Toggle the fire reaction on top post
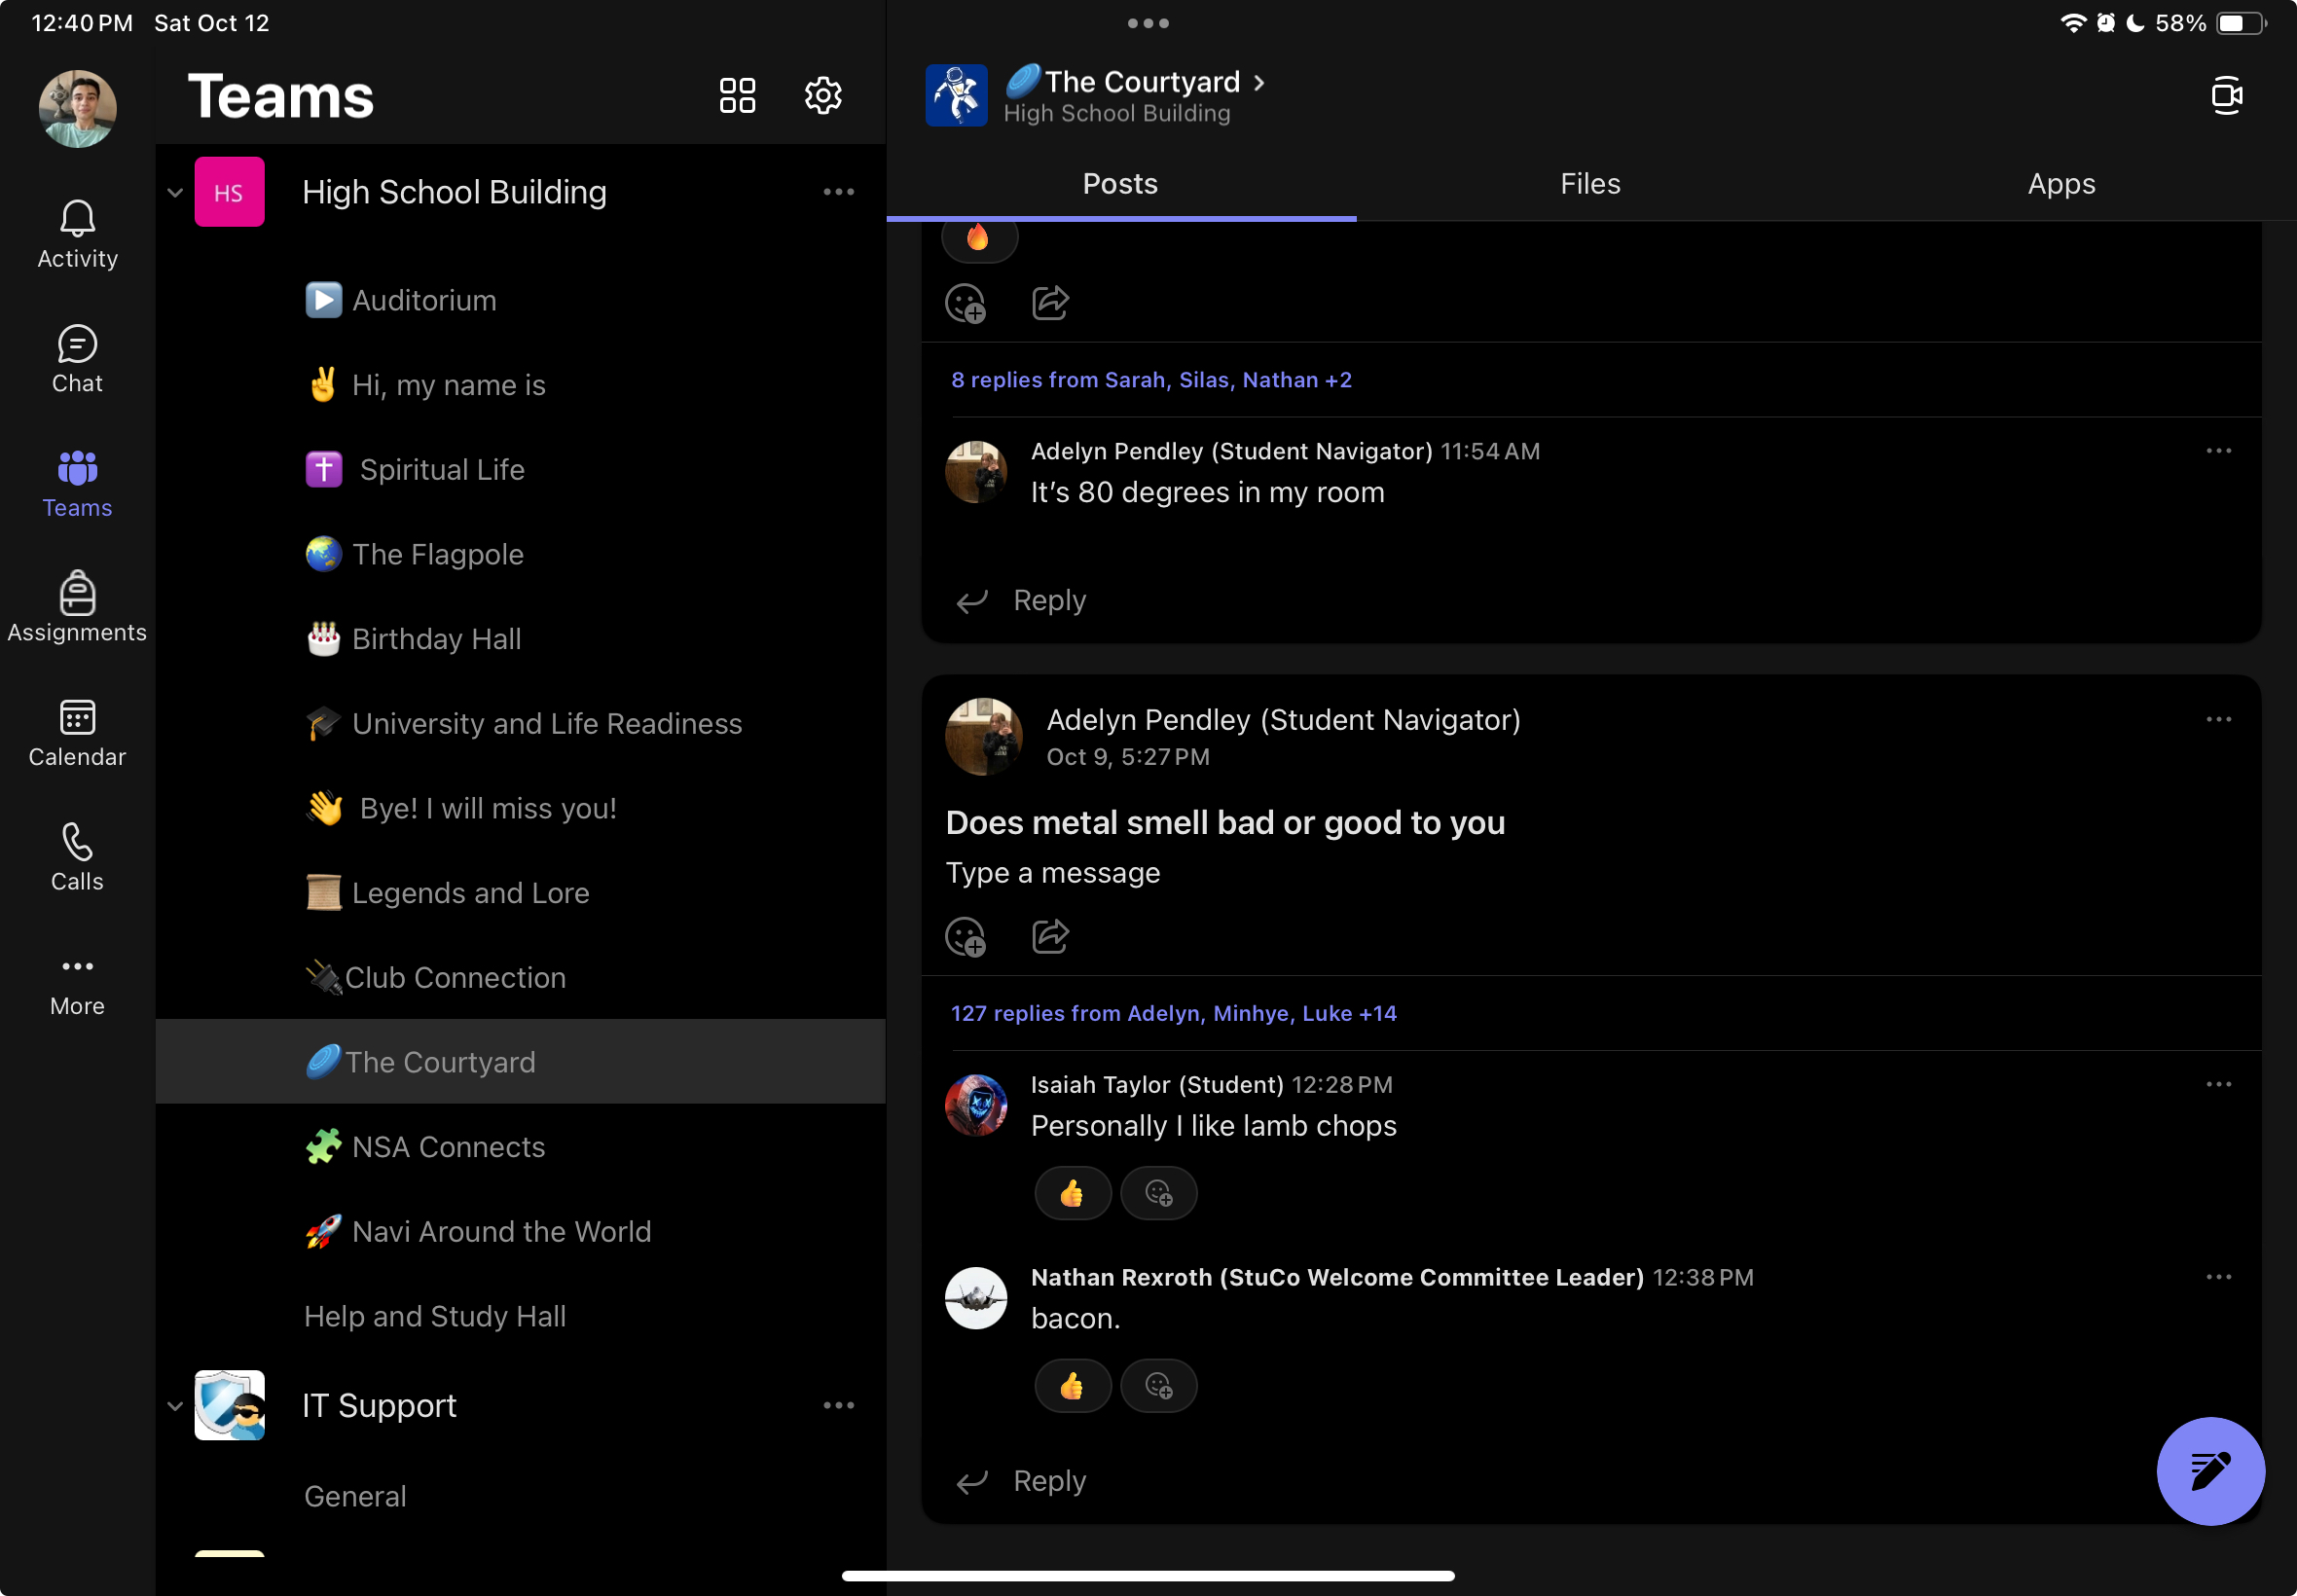 pyautogui.click(x=978, y=239)
